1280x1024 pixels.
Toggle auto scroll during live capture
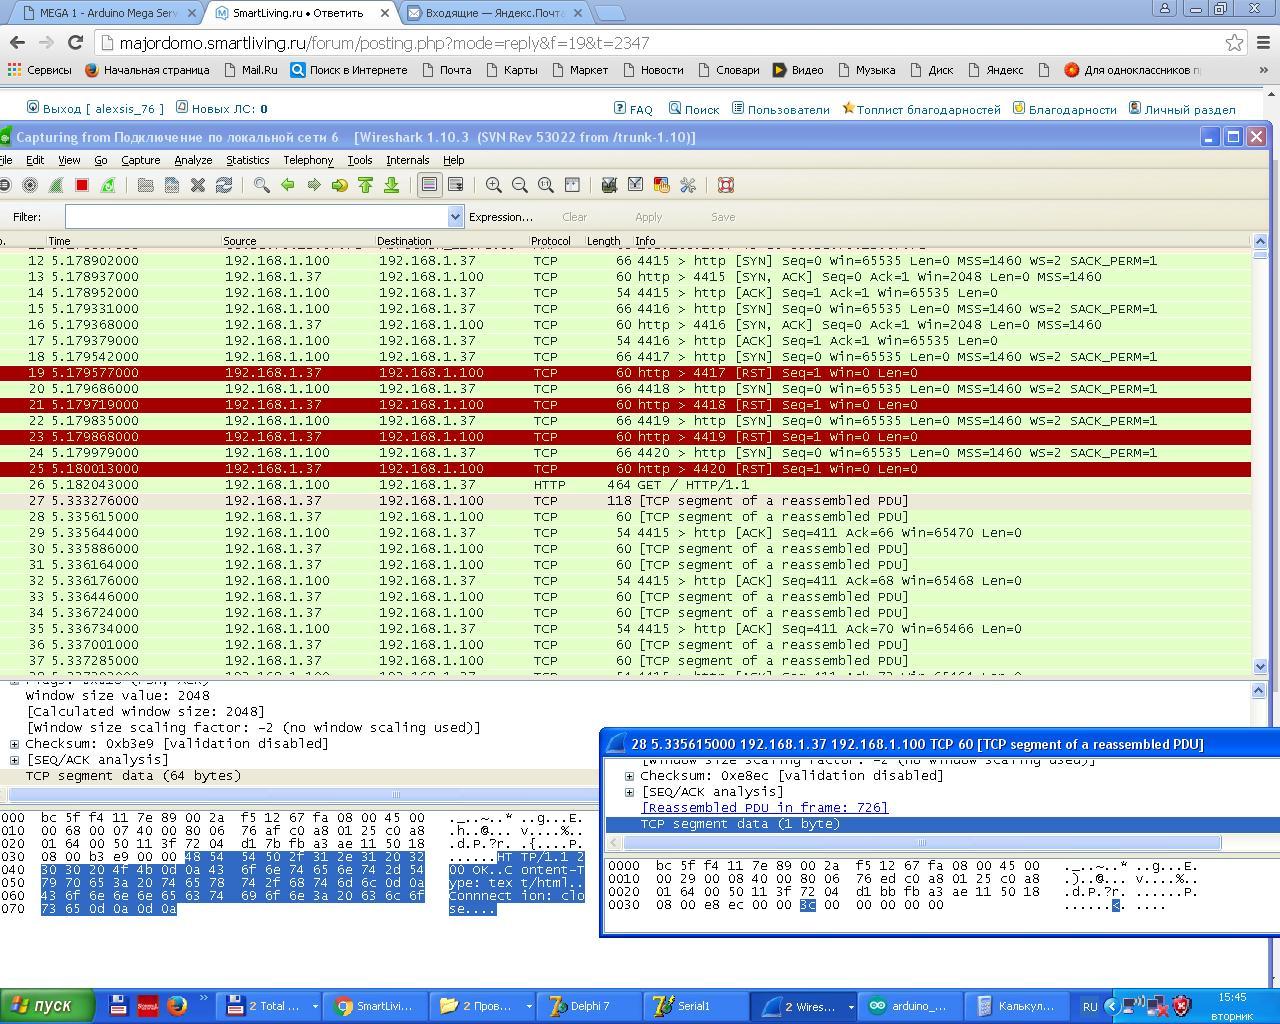[455, 185]
